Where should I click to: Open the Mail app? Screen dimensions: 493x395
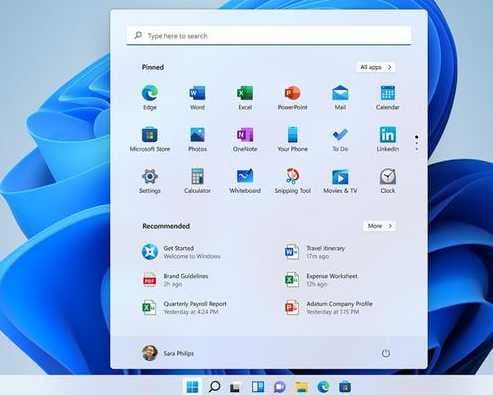[340, 97]
